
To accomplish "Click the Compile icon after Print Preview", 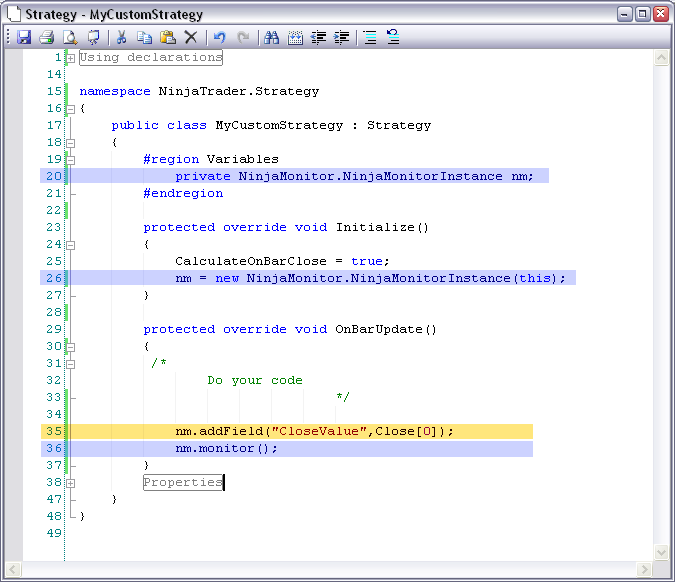I will [x=93, y=37].
